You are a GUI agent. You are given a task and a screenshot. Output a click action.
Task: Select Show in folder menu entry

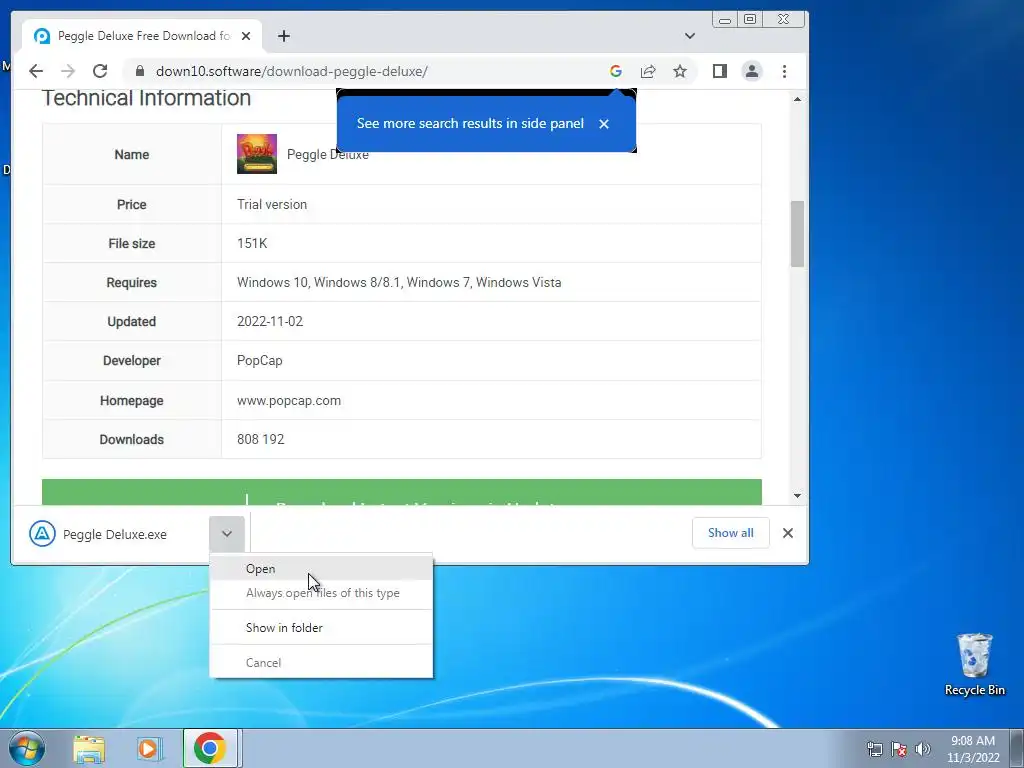click(x=321, y=628)
